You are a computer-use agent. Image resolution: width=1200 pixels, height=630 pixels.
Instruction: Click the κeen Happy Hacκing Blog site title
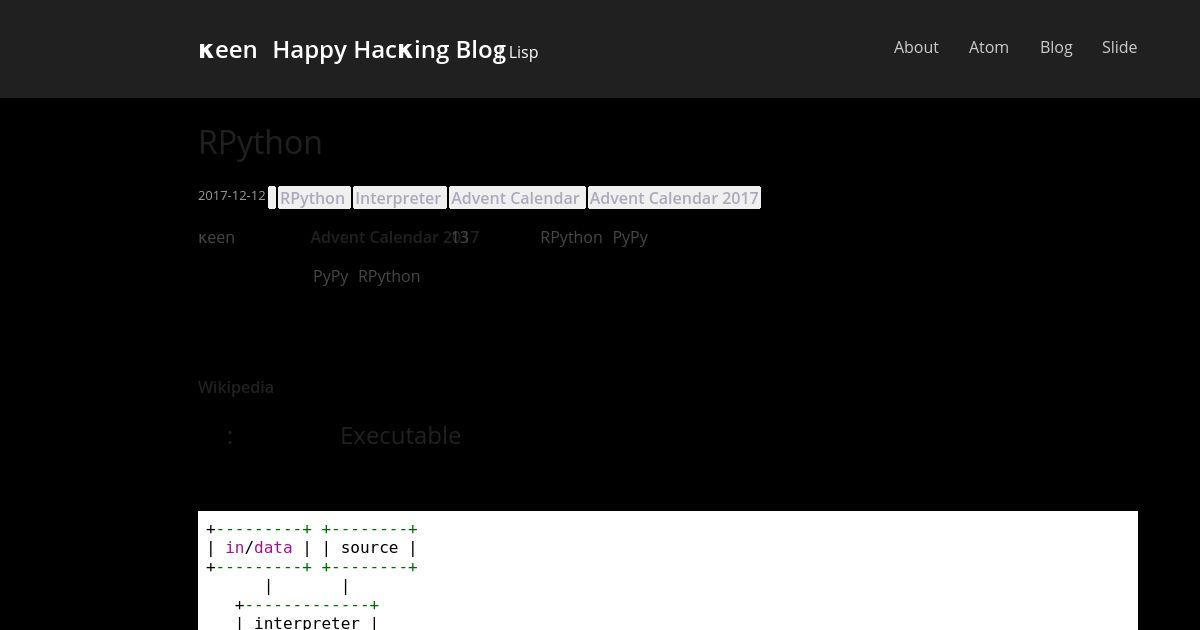pos(352,49)
